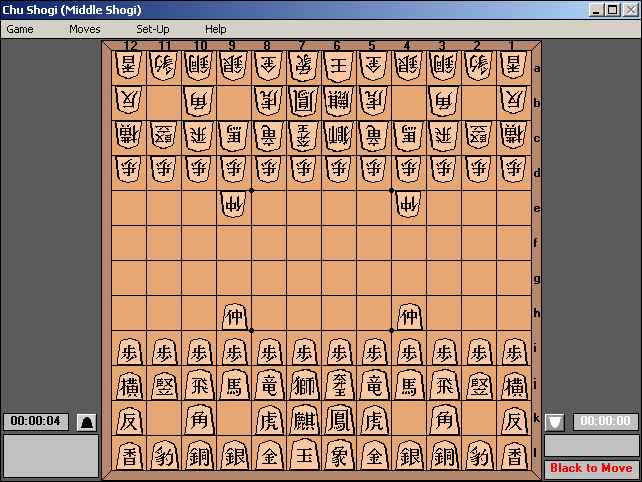Click White's Bishop on square 10b

pyautogui.click(x=199, y=100)
